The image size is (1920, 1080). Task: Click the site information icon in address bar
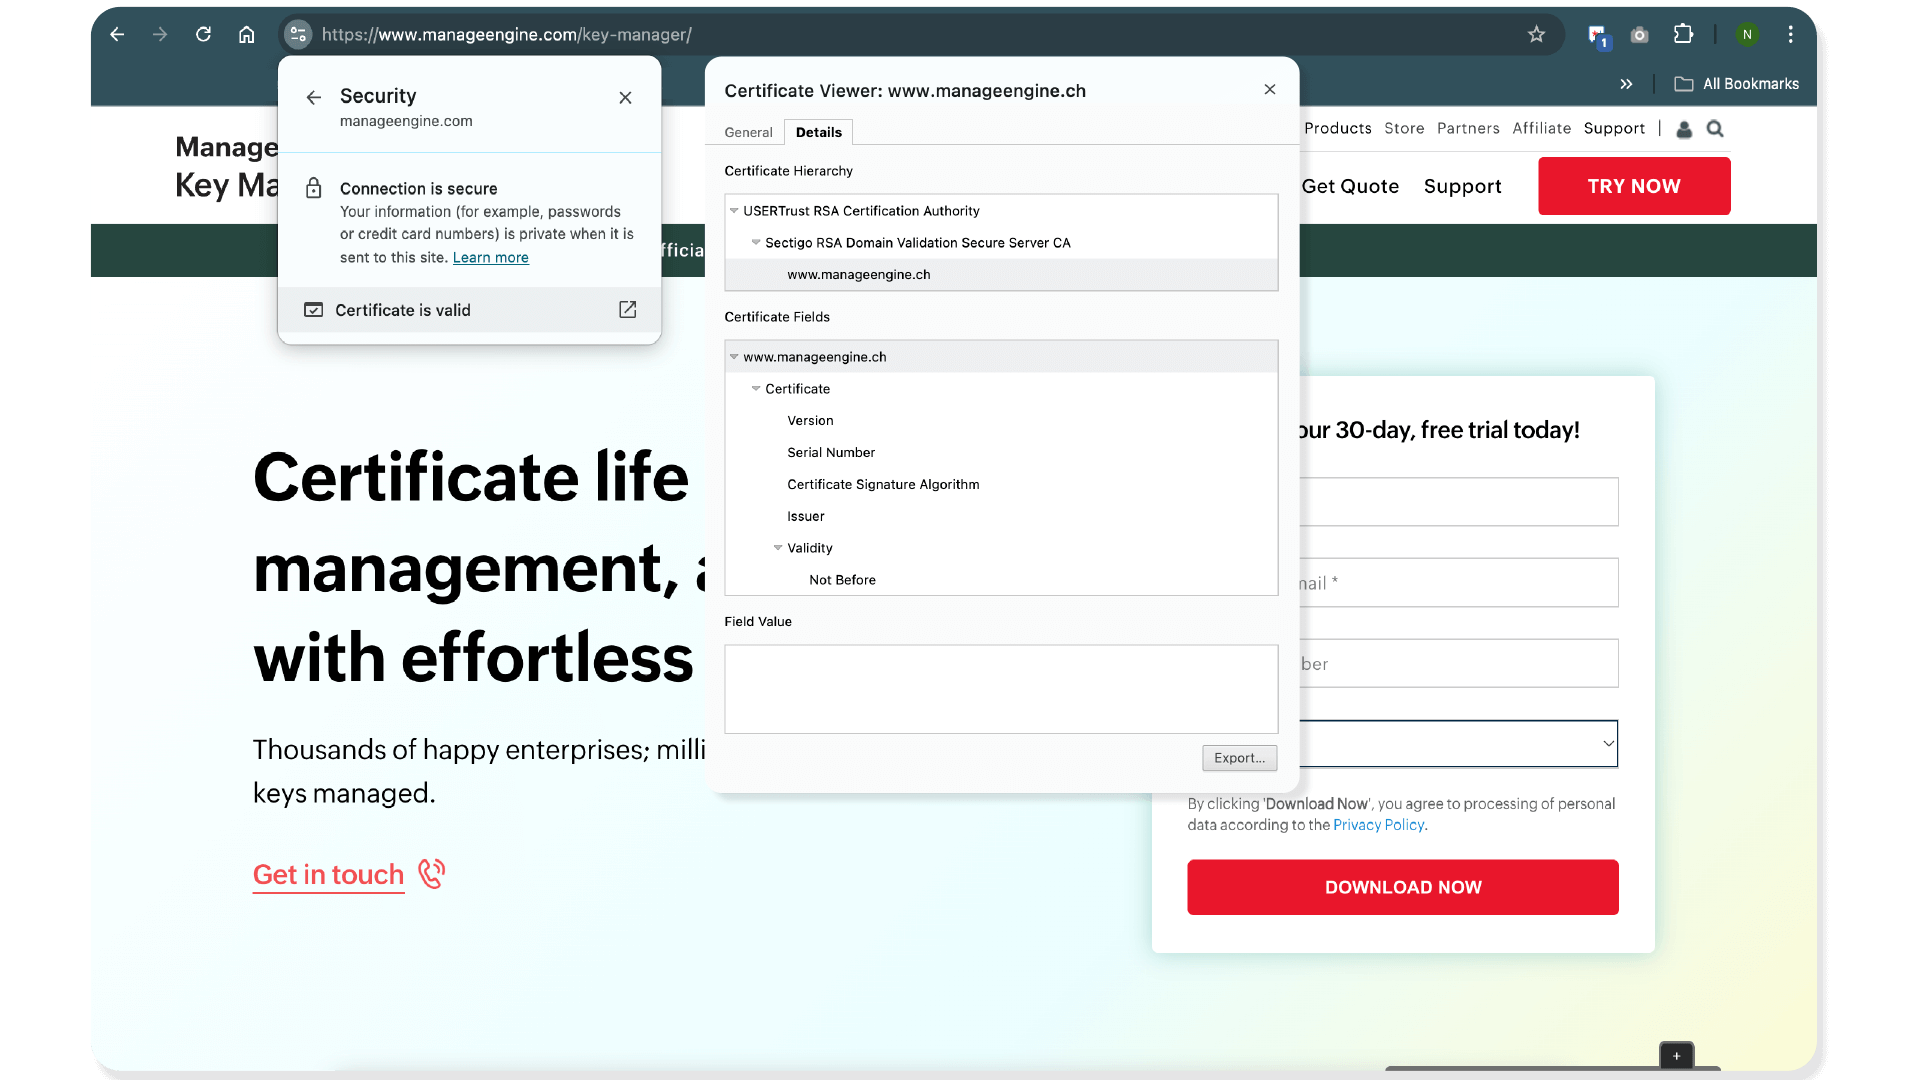pos(297,35)
